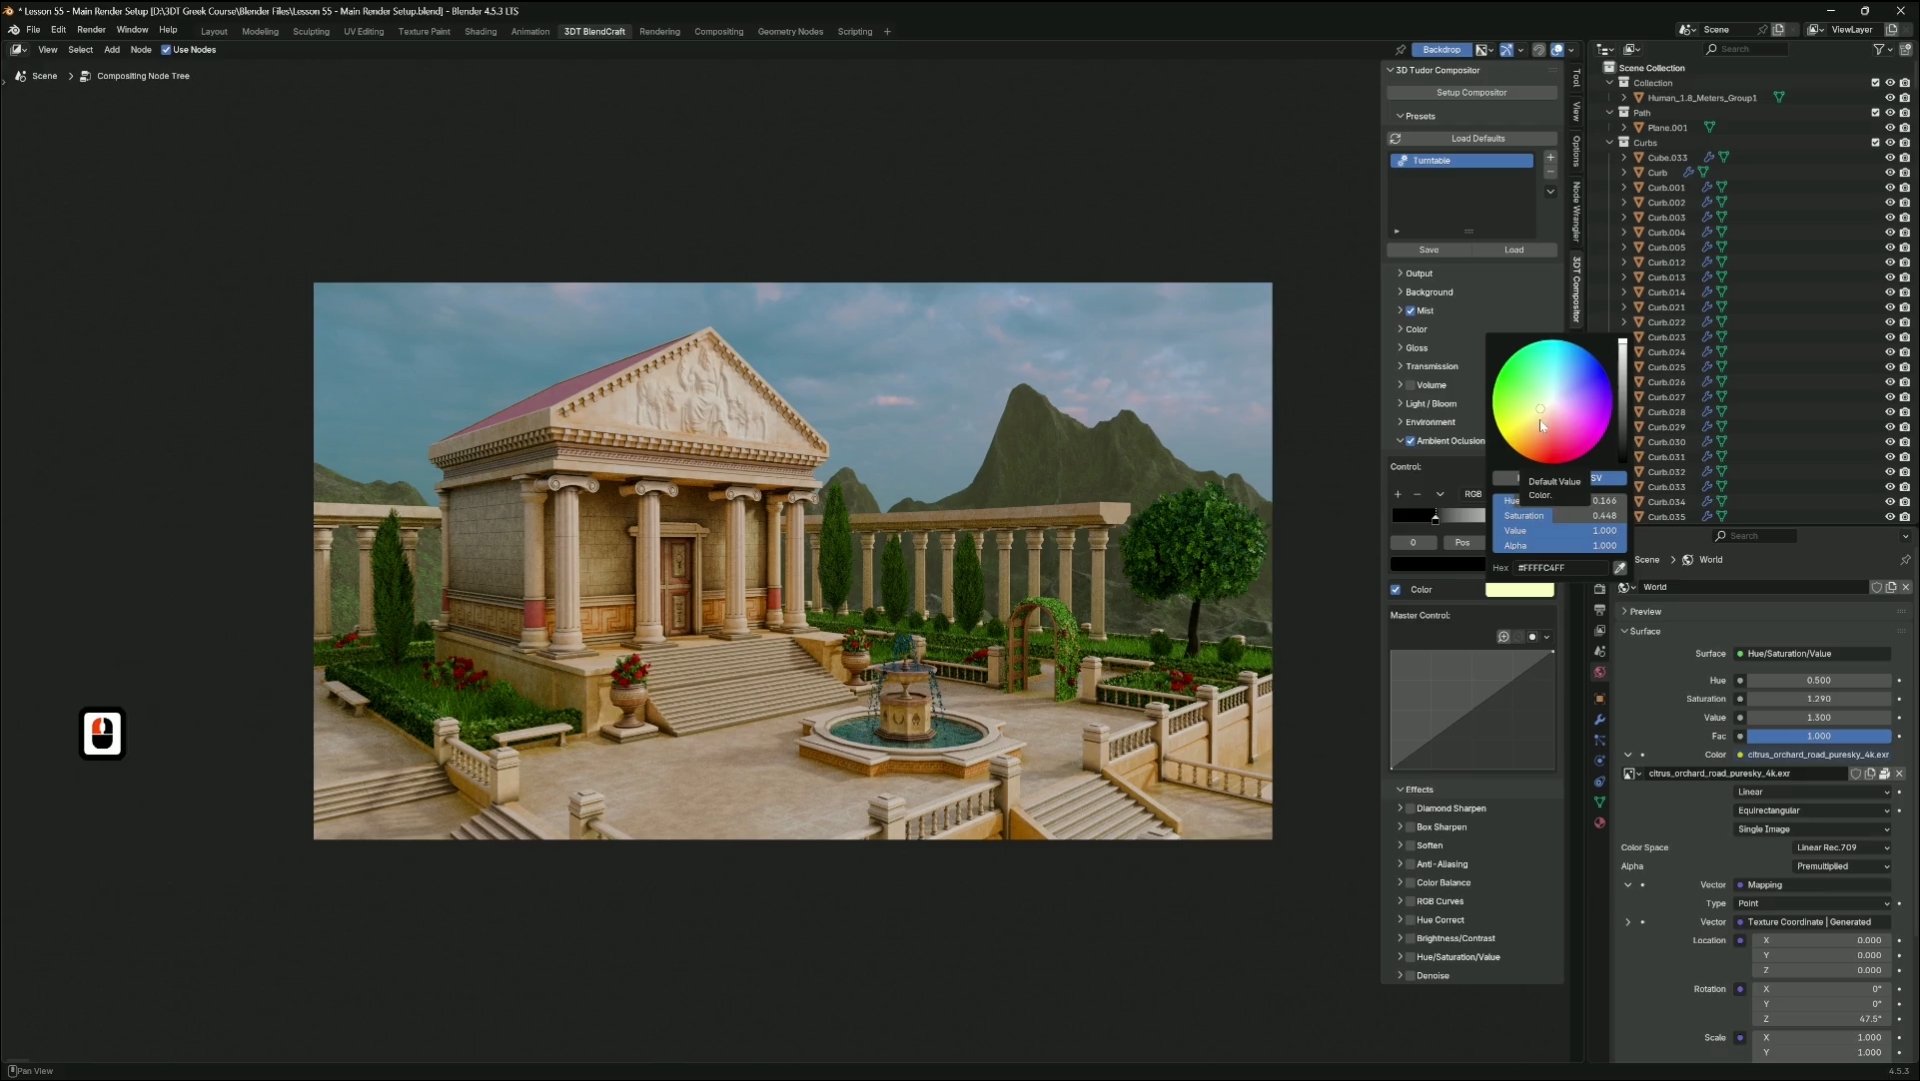Click the Hex color input field
The height and width of the screenshot is (1081, 1920).
[1560, 568]
